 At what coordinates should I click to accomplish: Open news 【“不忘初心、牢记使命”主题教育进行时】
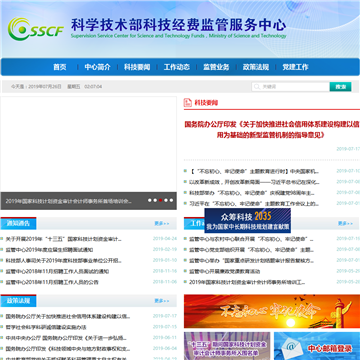[254, 171]
